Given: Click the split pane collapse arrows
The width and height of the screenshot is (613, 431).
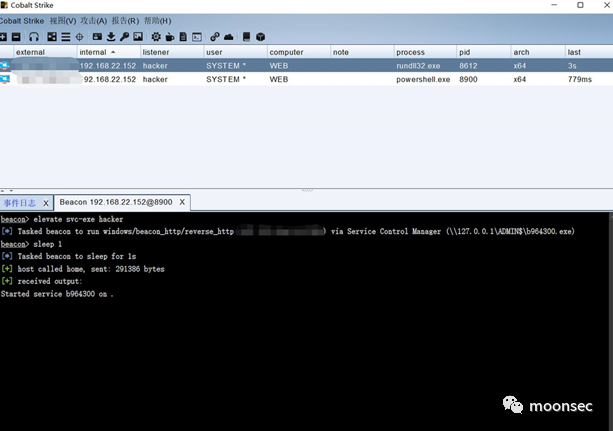Looking at the screenshot, I should [x=7, y=191].
